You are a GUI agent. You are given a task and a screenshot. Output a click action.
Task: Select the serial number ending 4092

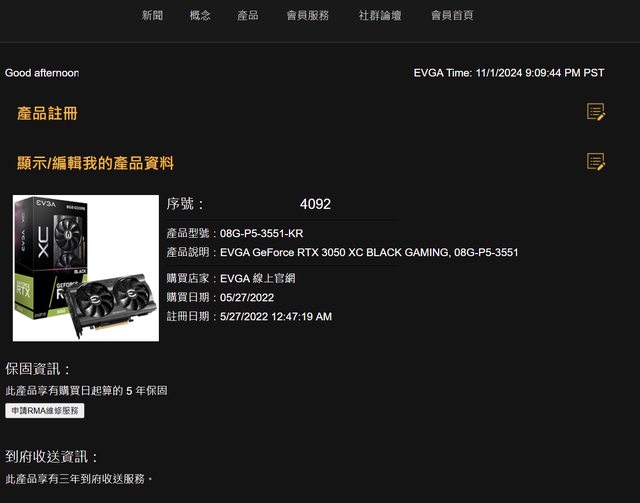point(315,204)
